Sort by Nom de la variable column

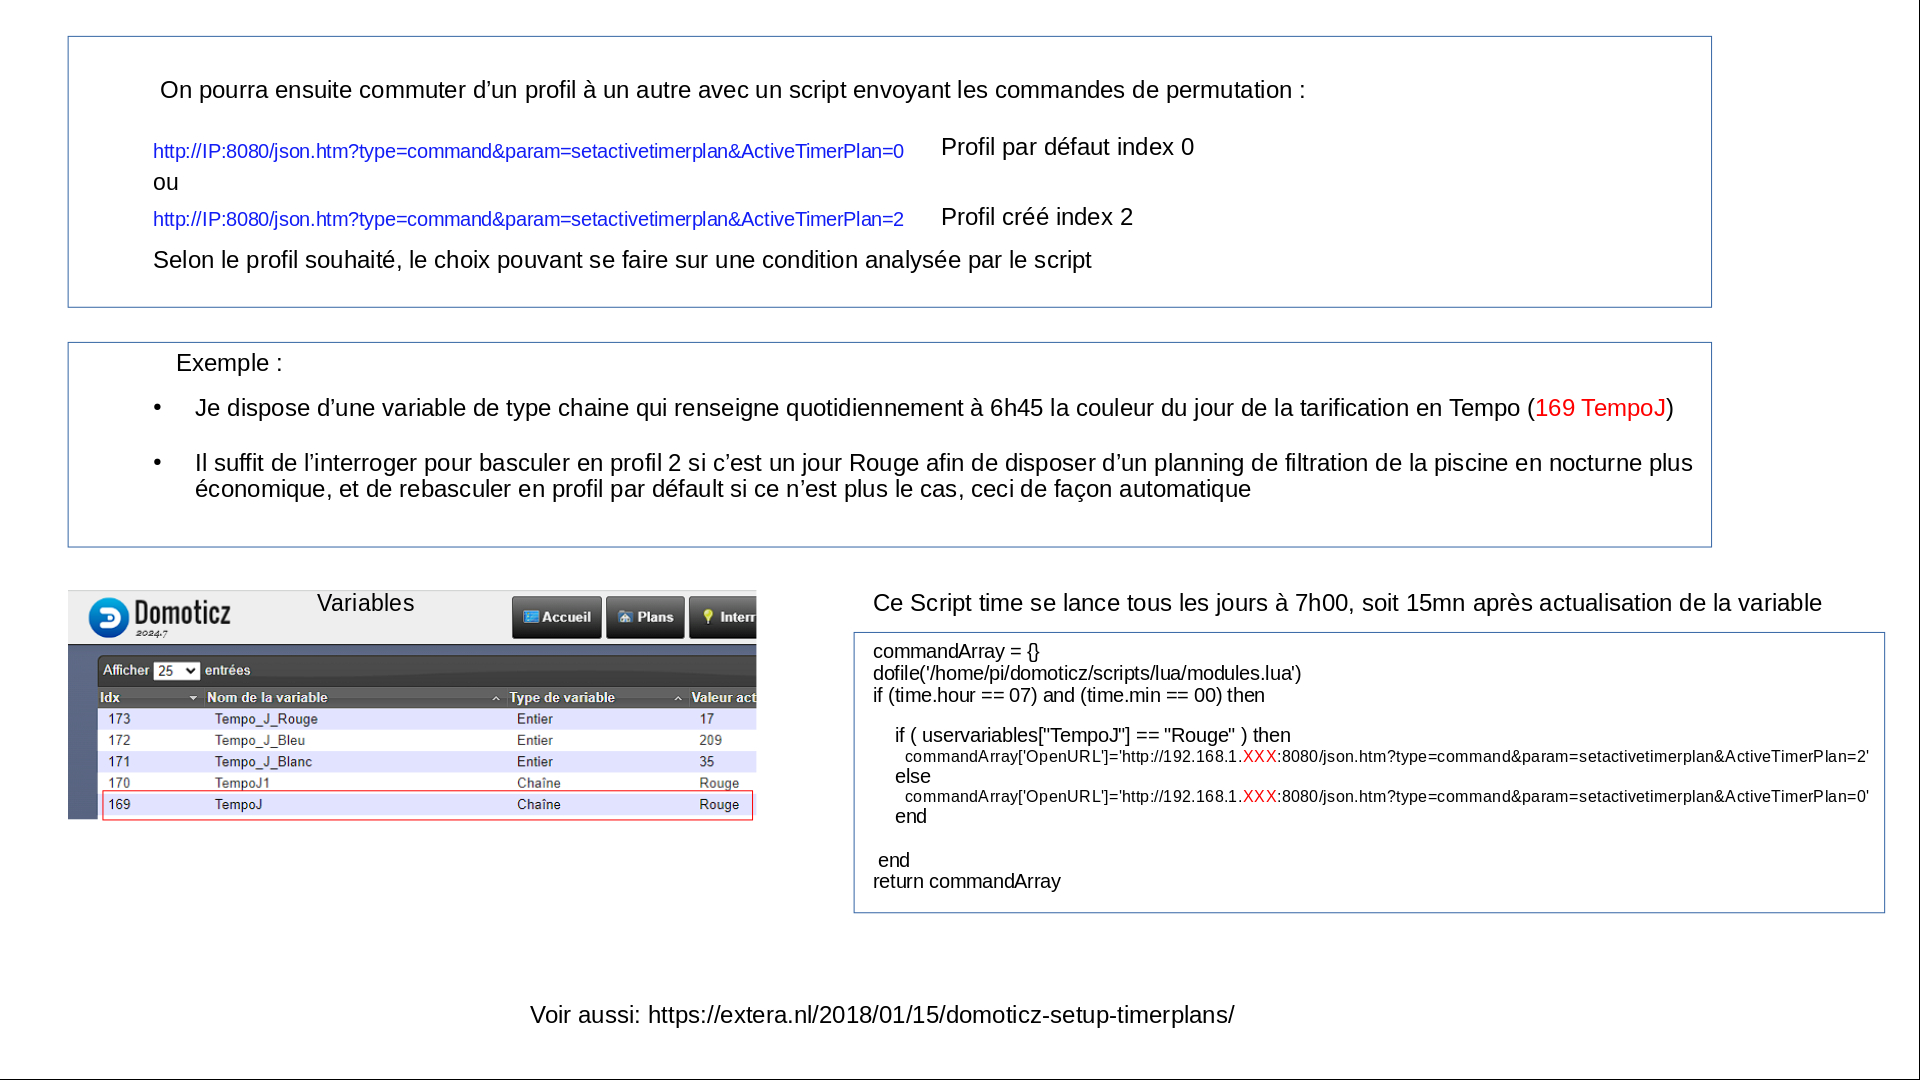pyautogui.click(x=267, y=698)
